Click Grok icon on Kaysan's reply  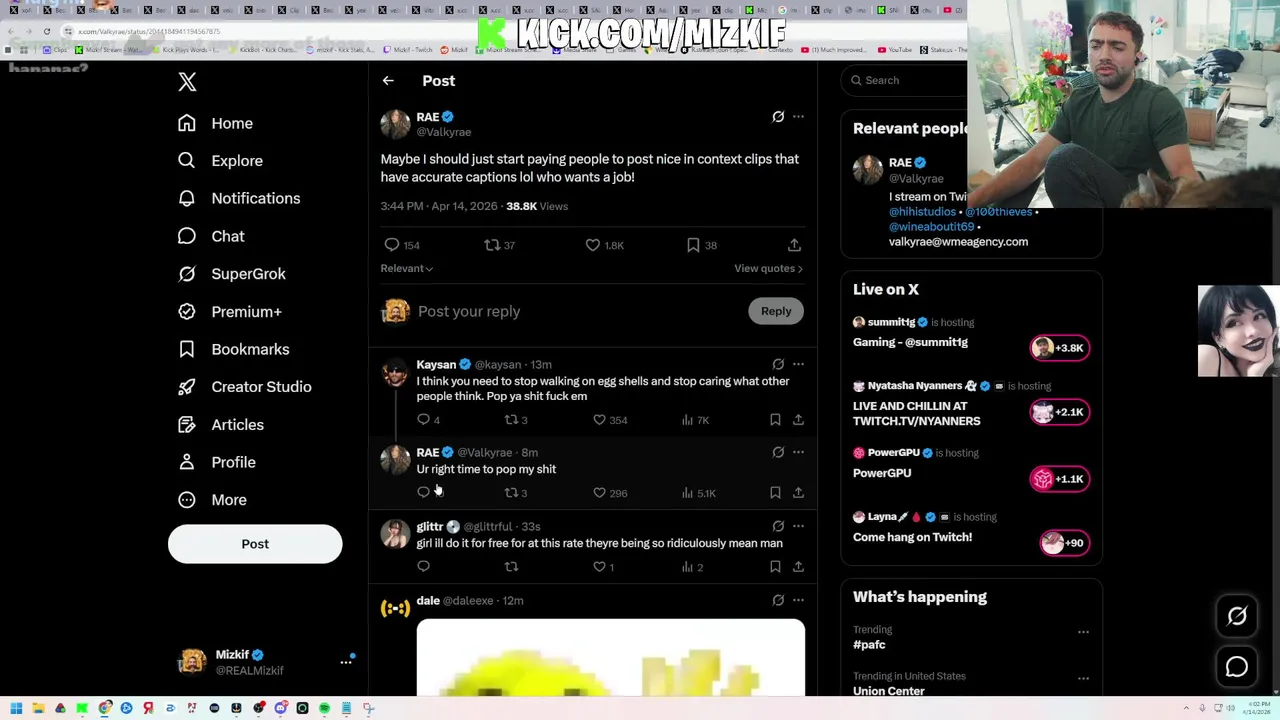pos(778,365)
